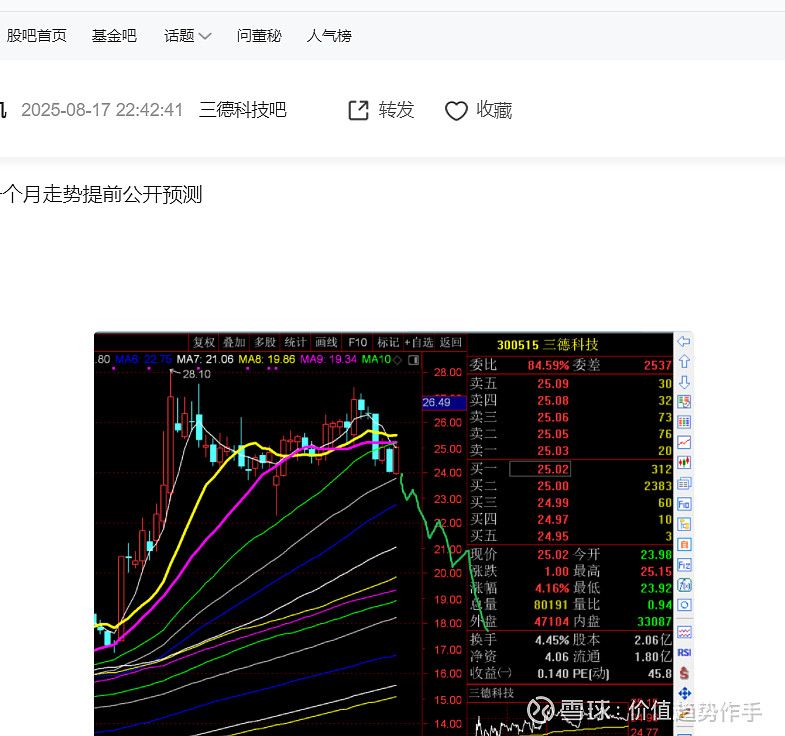The height and width of the screenshot is (736, 785).
Task: Open F10 company info button
Action: (357, 342)
